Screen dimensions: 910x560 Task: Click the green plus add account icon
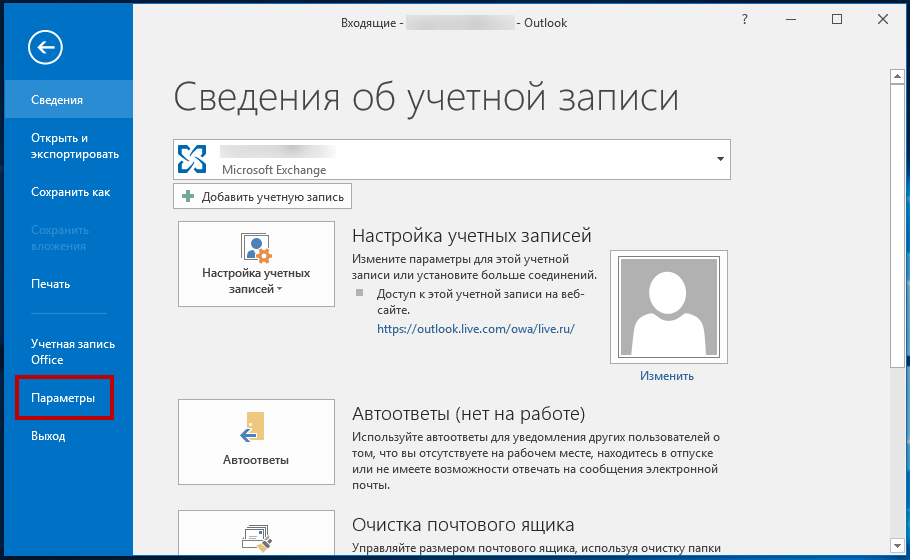coord(188,196)
